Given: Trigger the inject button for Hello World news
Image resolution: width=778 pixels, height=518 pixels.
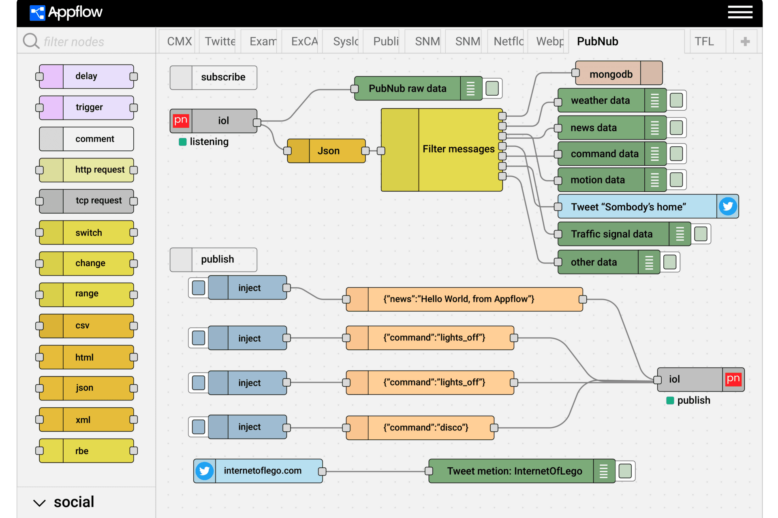Looking at the screenshot, I should (x=199, y=288).
